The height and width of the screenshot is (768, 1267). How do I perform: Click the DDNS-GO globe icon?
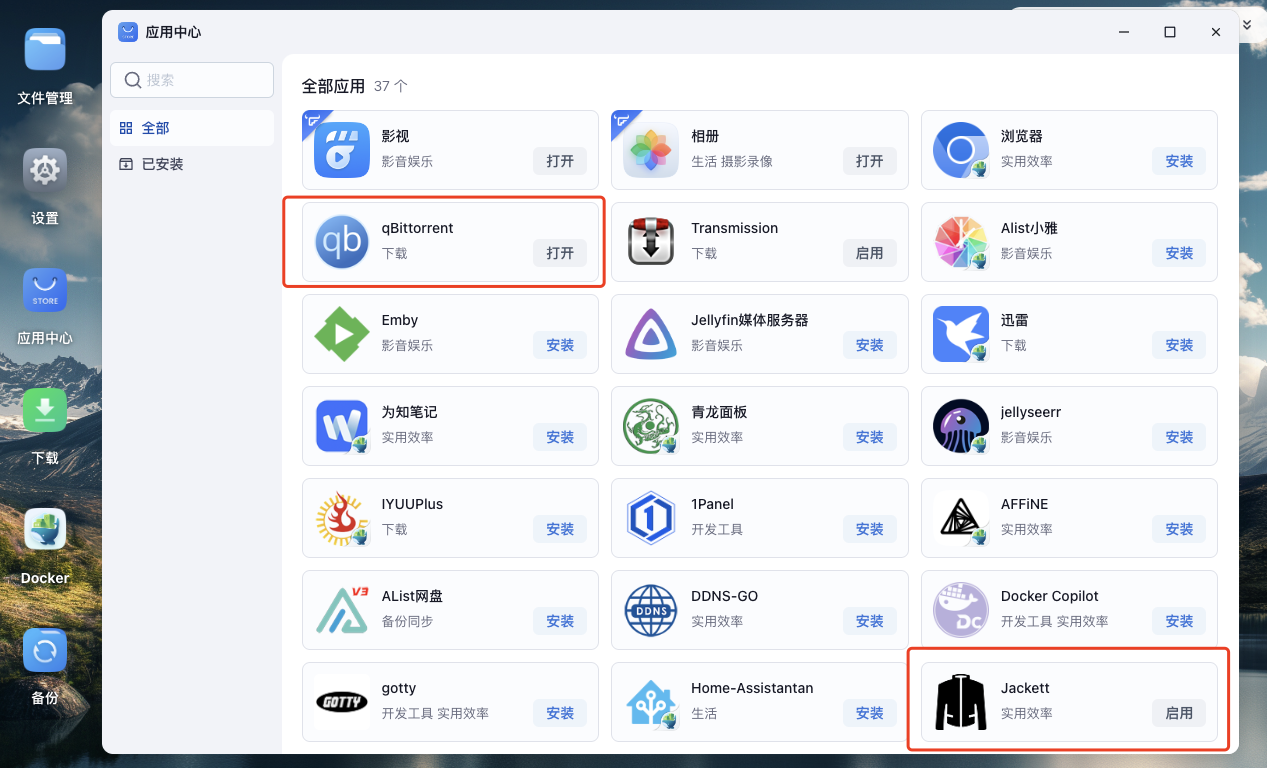(652, 610)
